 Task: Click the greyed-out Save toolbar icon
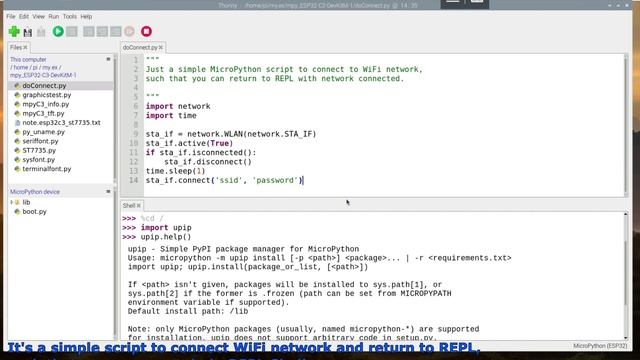41,32
